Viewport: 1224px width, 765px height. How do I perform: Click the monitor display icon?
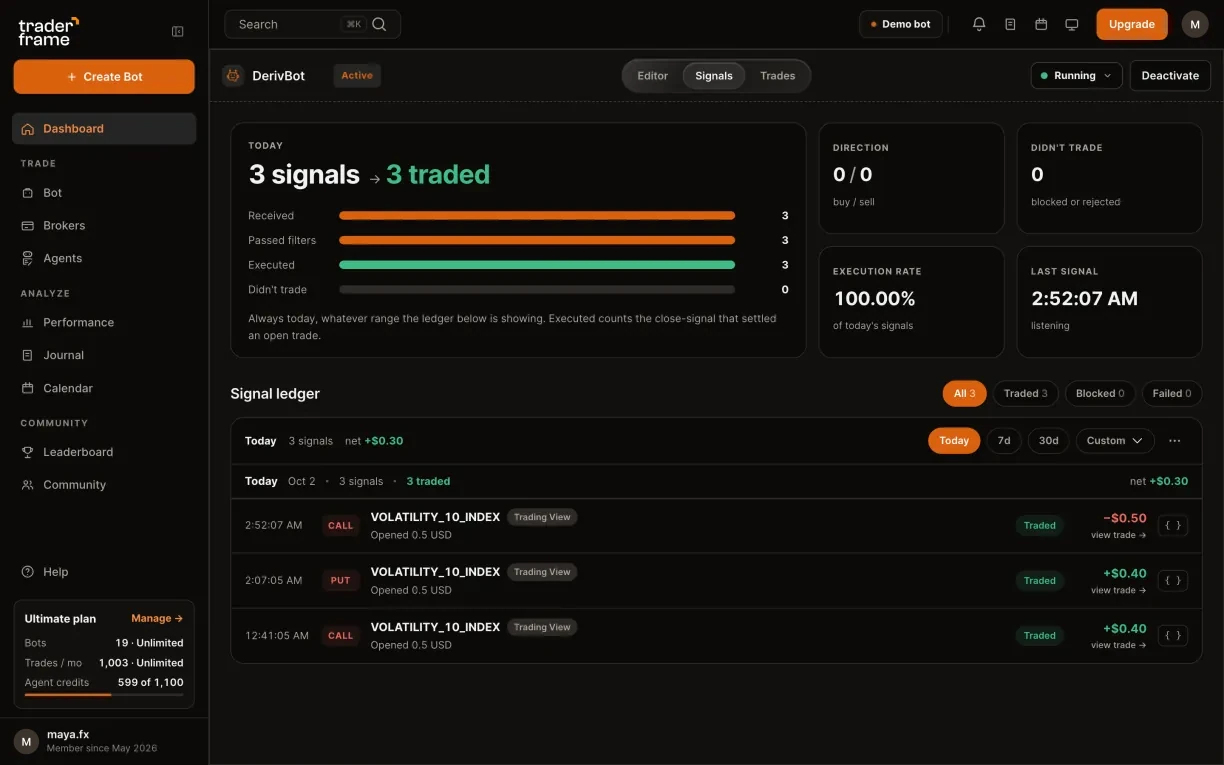pos(1072,24)
